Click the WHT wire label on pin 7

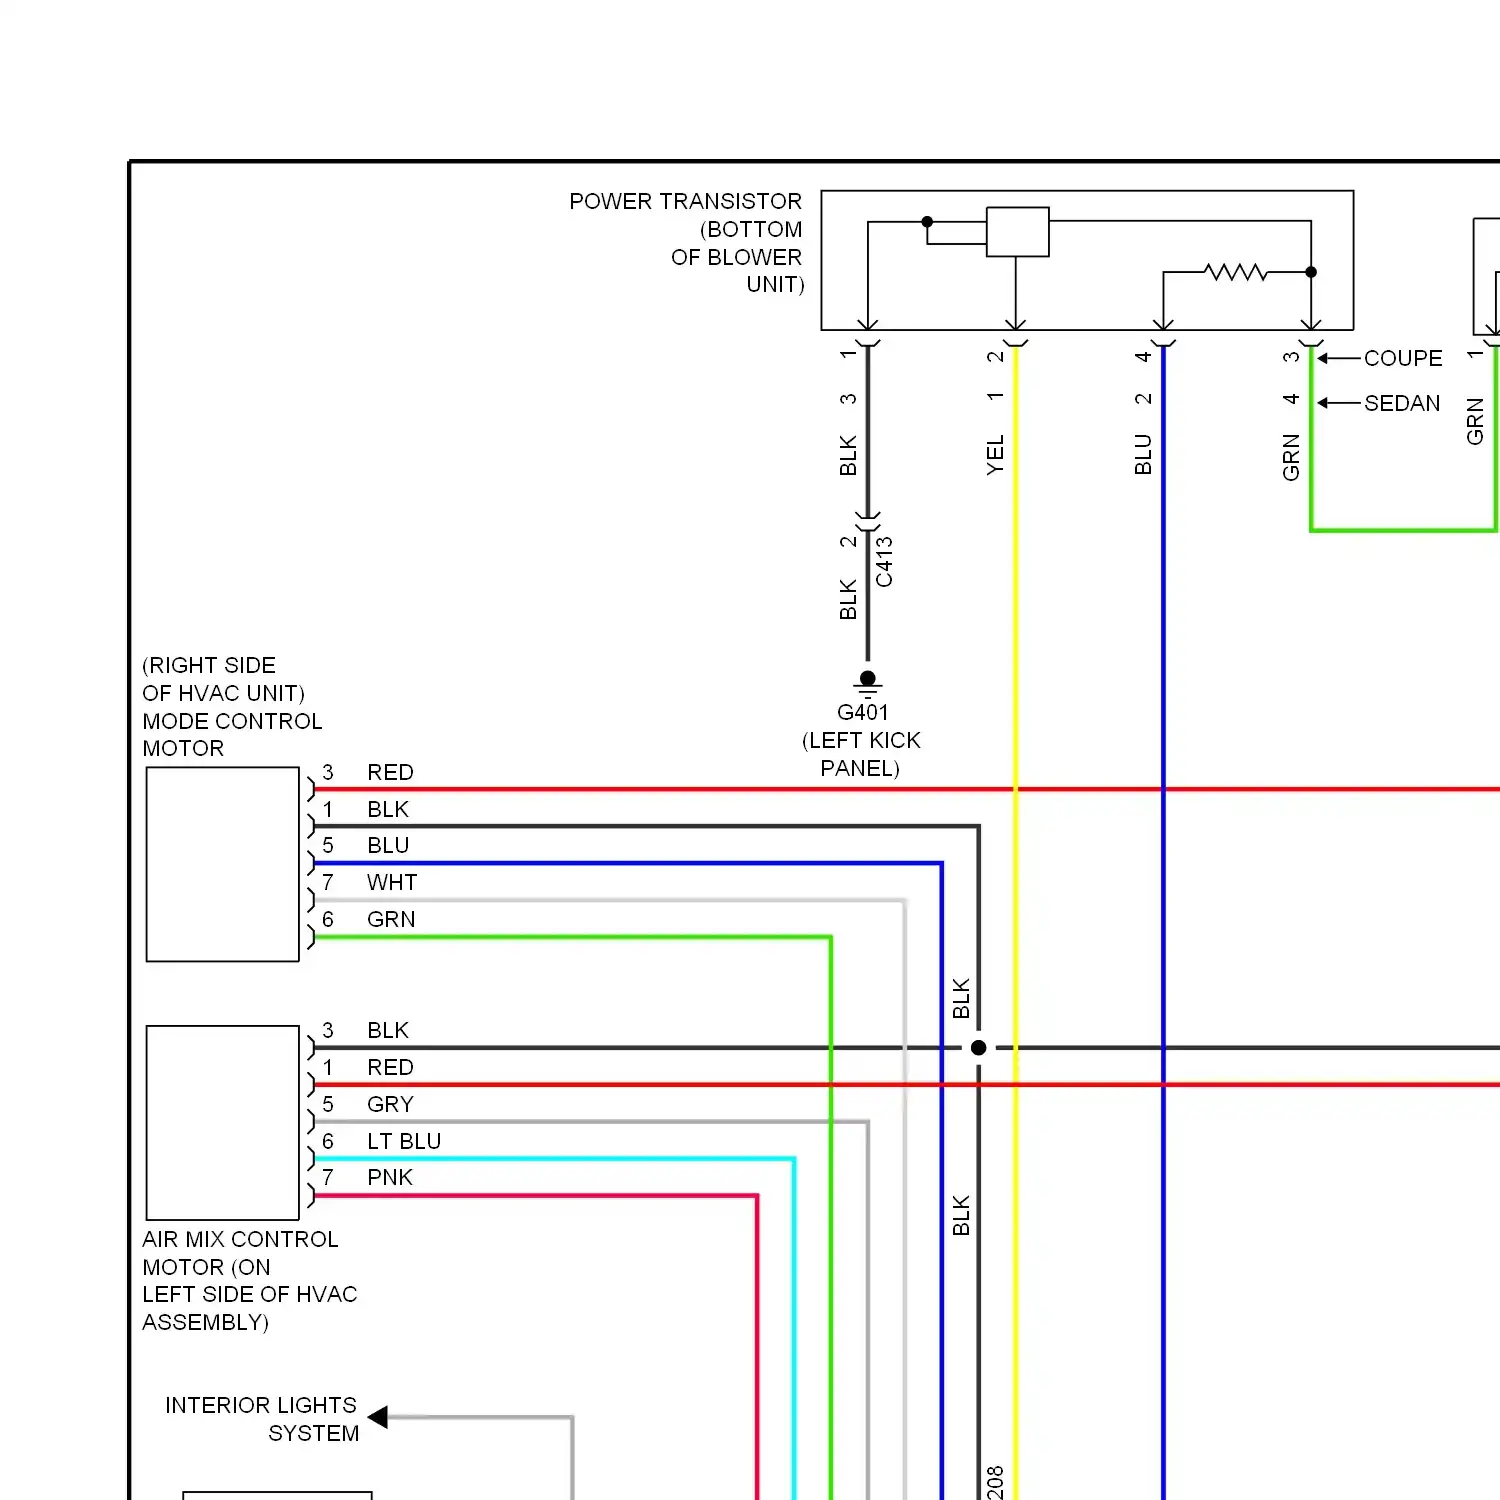(x=392, y=883)
